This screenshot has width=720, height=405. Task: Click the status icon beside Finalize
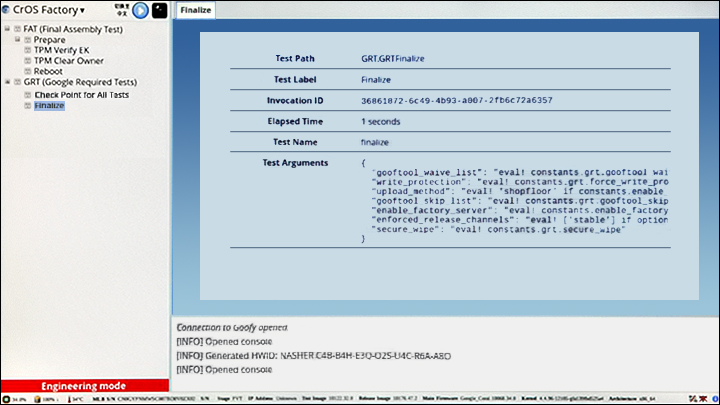click(28, 106)
